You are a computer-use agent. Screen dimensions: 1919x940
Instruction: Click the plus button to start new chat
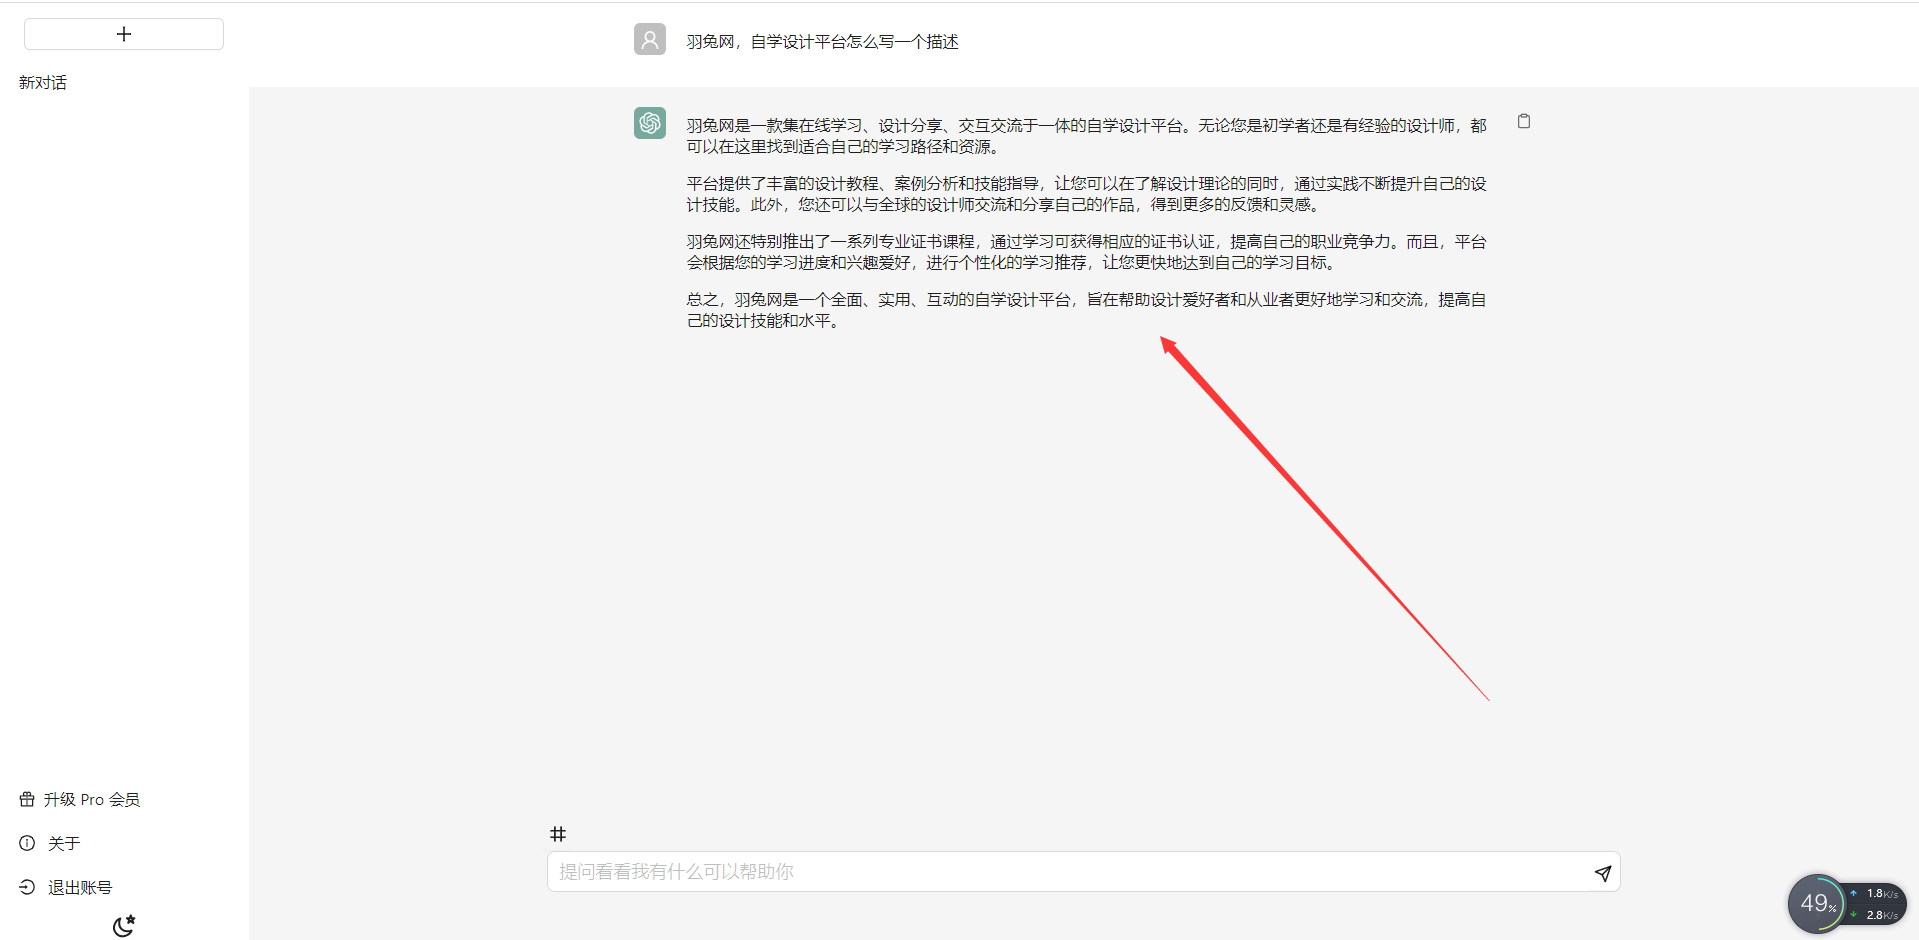click(x=124, y=34)
